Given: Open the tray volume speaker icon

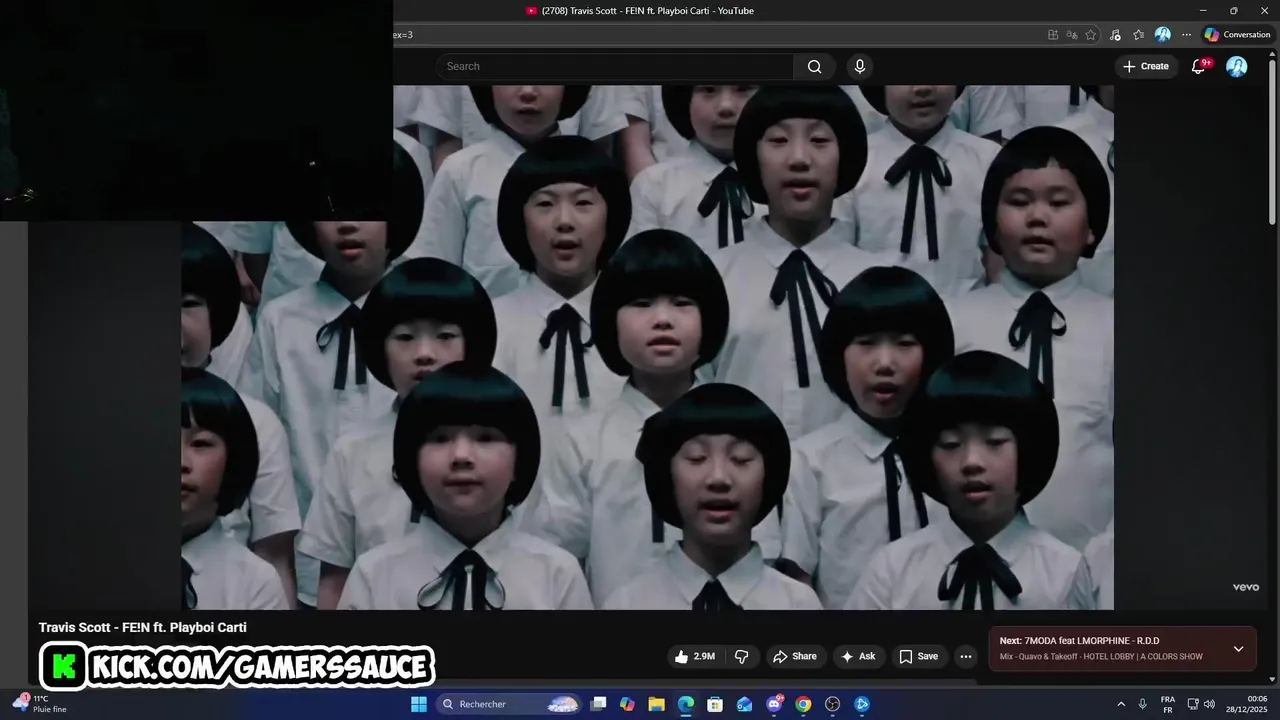Looking at the screenshot, I should (1209, 704).
